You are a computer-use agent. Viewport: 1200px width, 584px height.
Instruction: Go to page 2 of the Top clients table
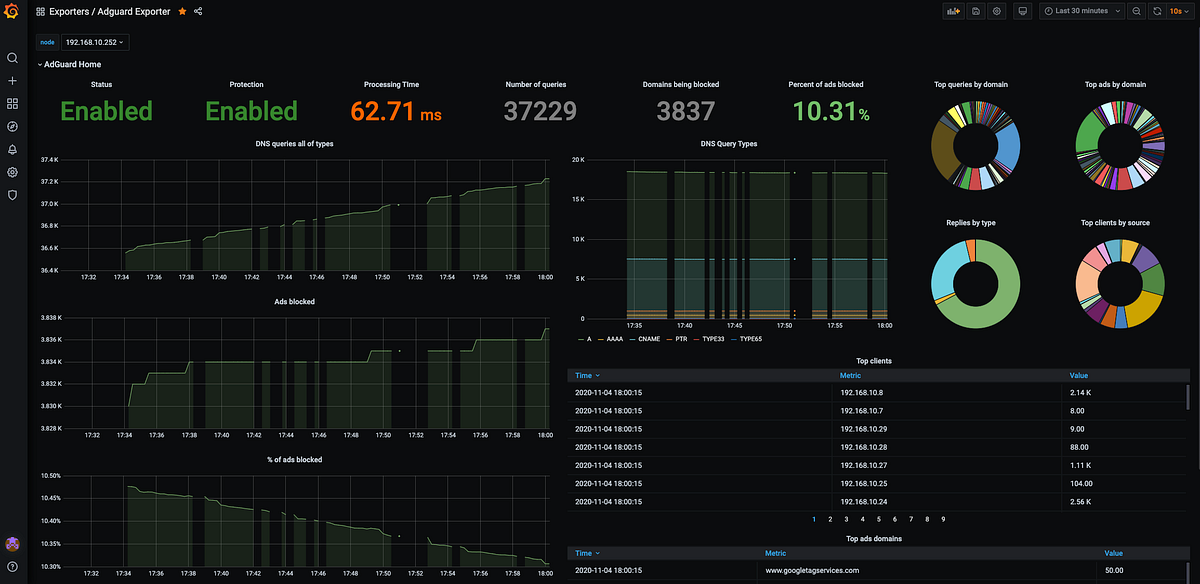(829, 519)
